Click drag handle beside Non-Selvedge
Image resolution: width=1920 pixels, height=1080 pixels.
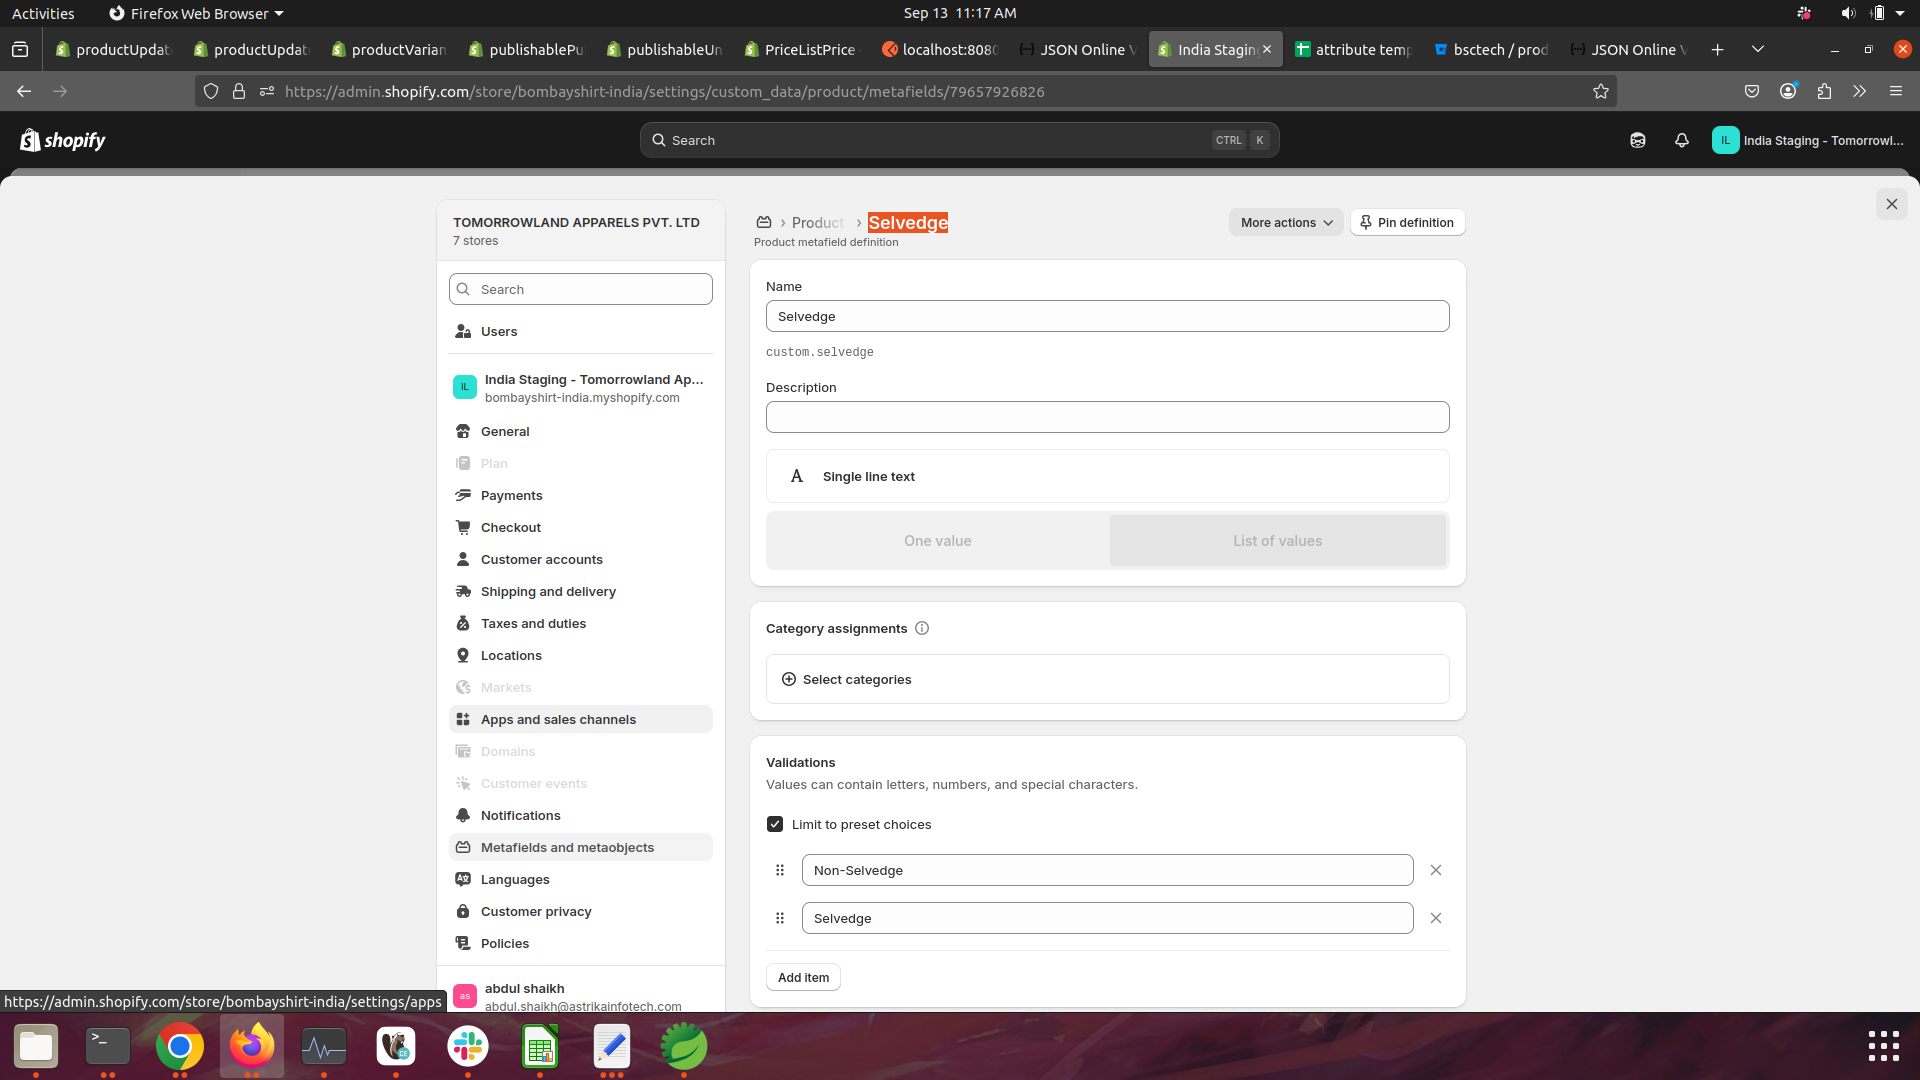click(x=780, y=870)
